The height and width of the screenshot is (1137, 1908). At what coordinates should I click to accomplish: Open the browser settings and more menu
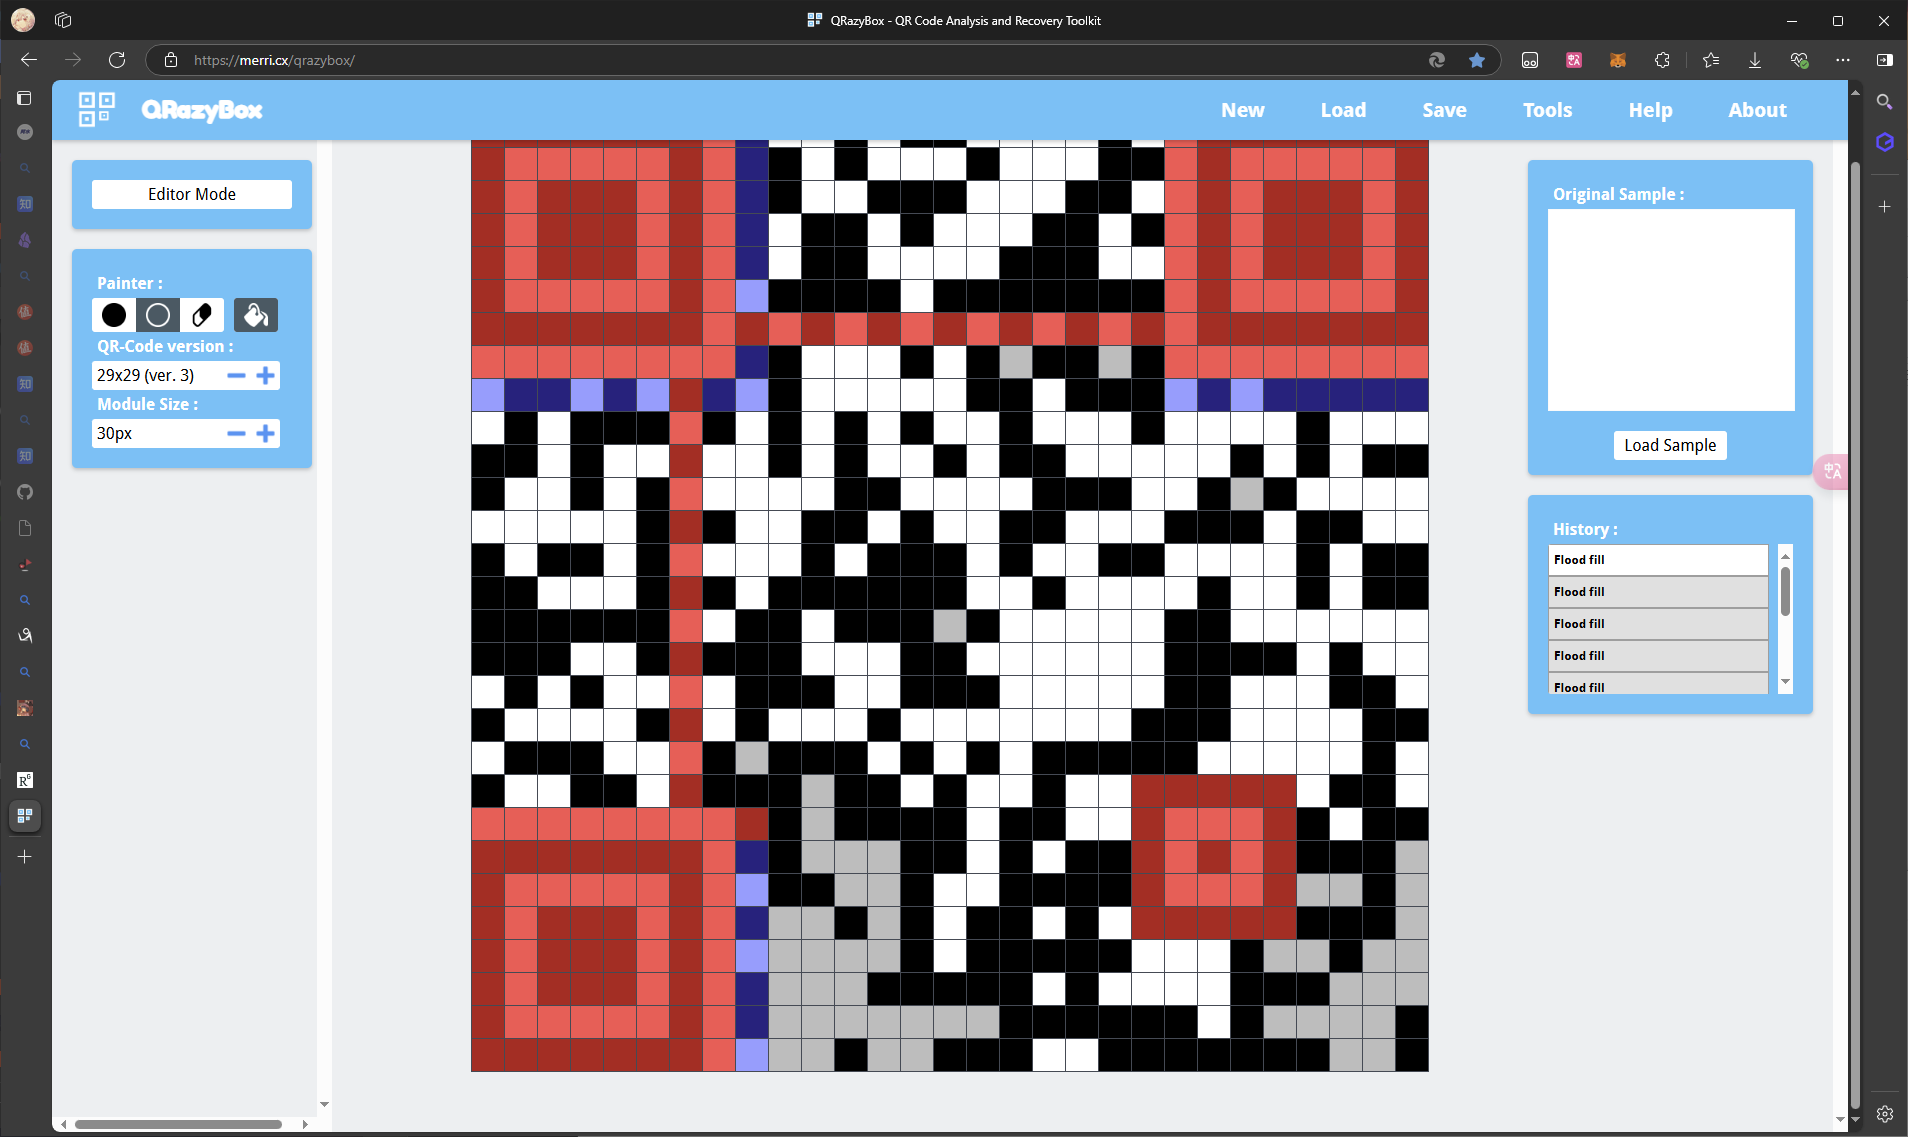(1843, 60)
